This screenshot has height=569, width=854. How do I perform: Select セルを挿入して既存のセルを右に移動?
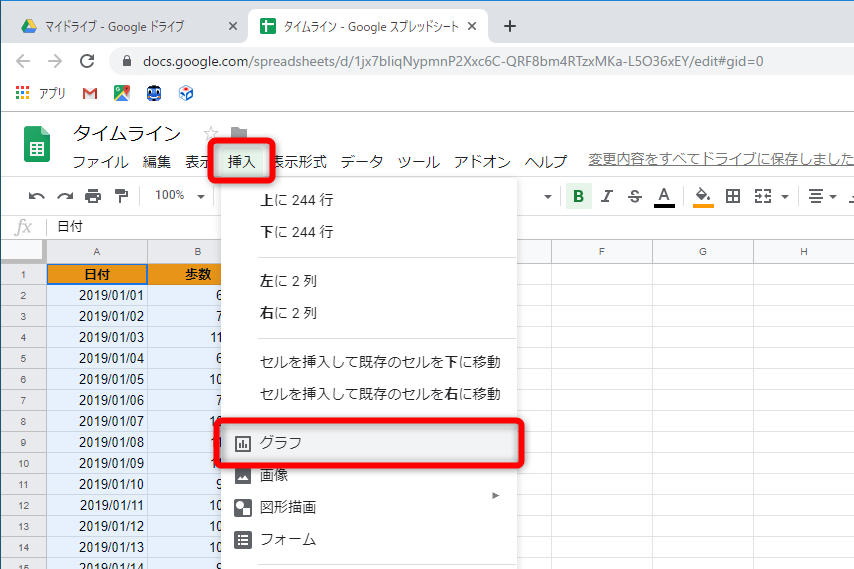(369, 394)
